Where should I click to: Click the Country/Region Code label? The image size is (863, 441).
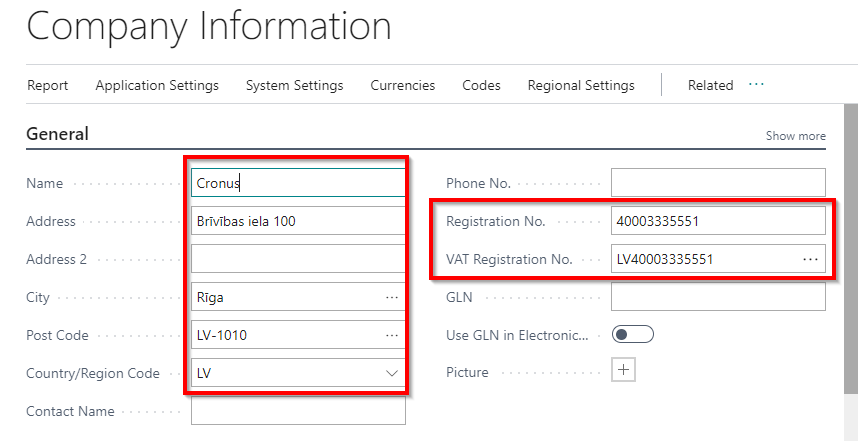click(x=92, y=373)
